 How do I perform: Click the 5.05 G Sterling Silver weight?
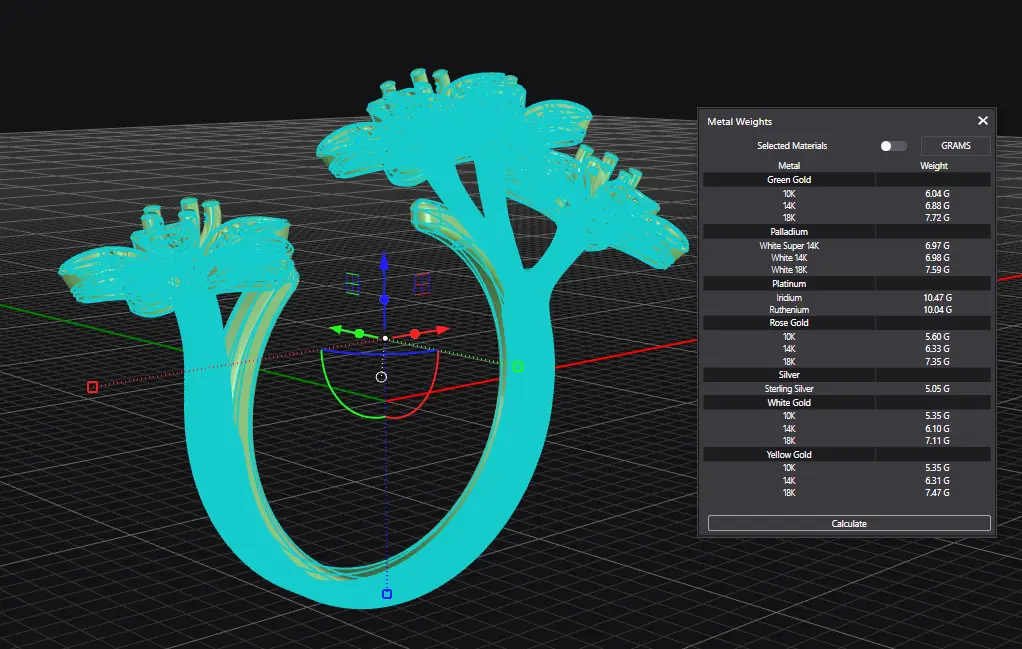937,388
